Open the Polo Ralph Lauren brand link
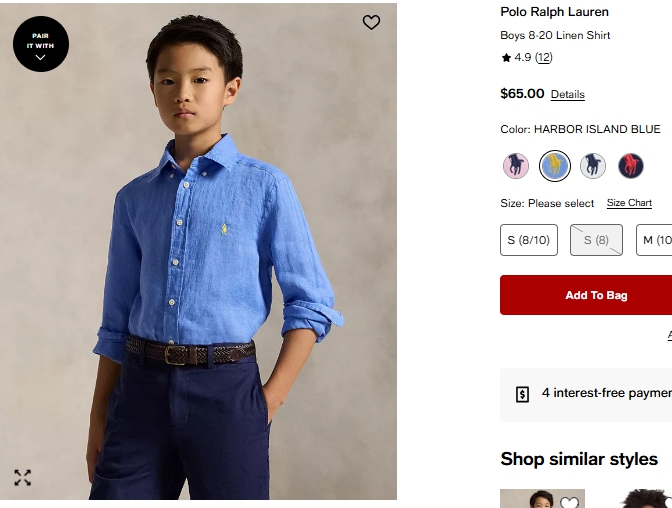This screenshot has height=508, width=672. click(554, 12)
